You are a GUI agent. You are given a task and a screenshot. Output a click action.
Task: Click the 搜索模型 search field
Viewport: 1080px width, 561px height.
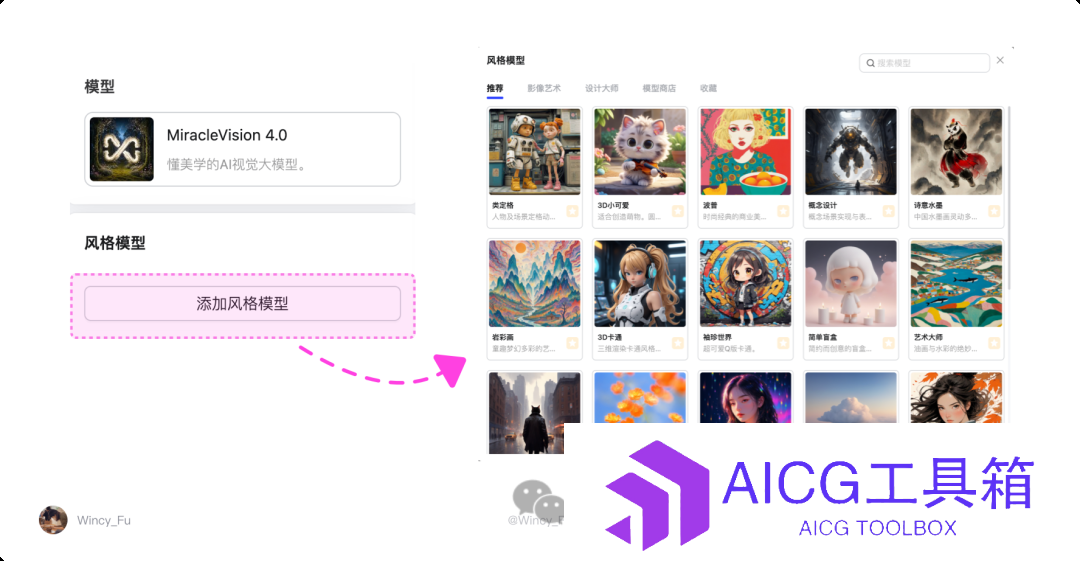click(x=924, y=63)
